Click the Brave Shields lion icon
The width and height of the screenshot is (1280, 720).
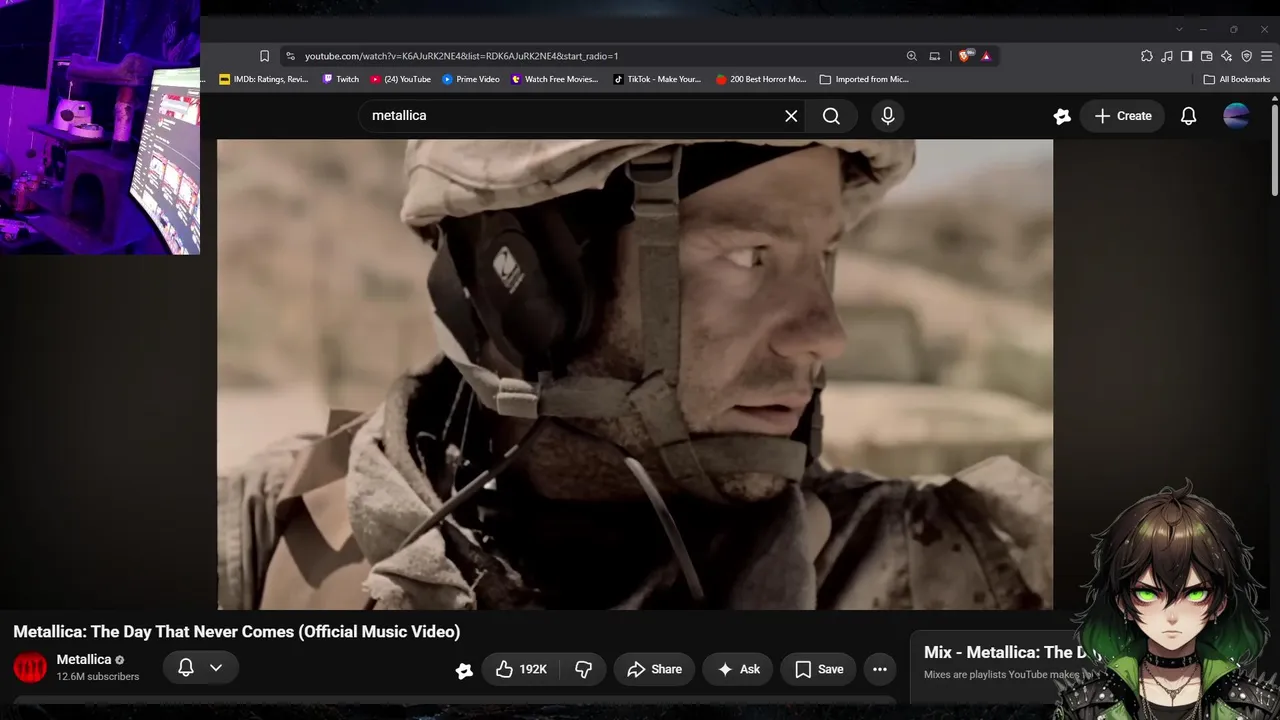point(966,56)
